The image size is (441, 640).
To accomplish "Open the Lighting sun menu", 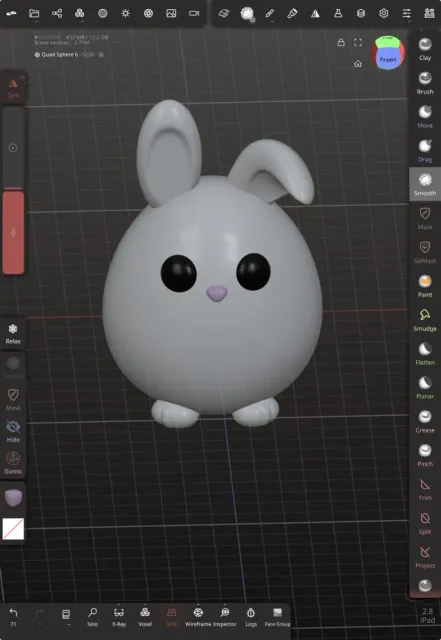I will pos(125,13).
